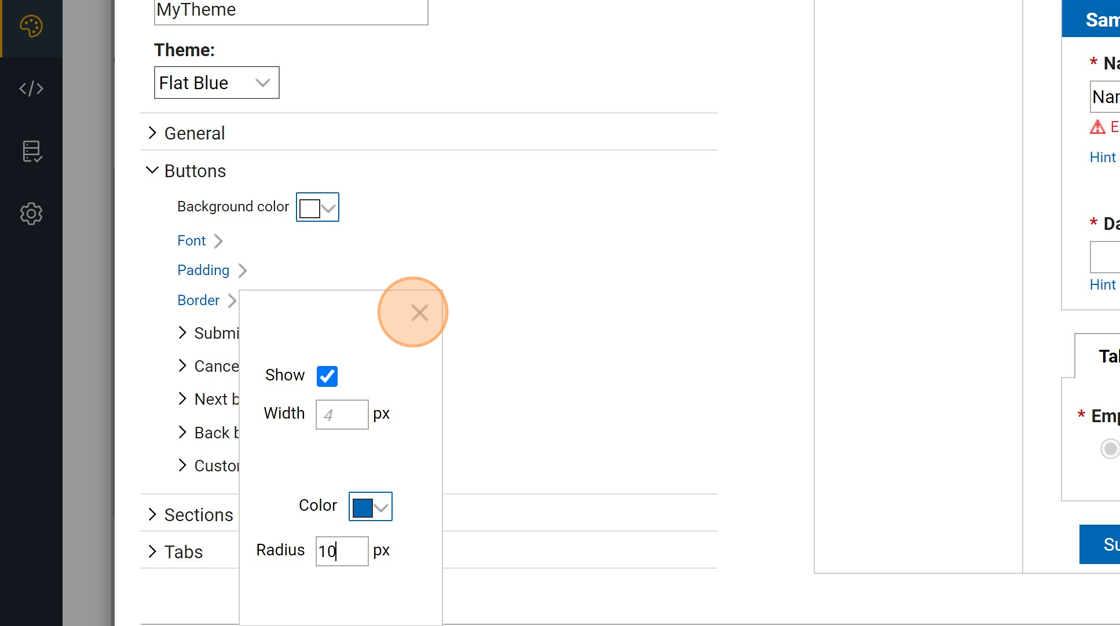Screen dimensions: 1120x626
Task: Open the form checklist icon in sidebar
Action: point(31,151)
